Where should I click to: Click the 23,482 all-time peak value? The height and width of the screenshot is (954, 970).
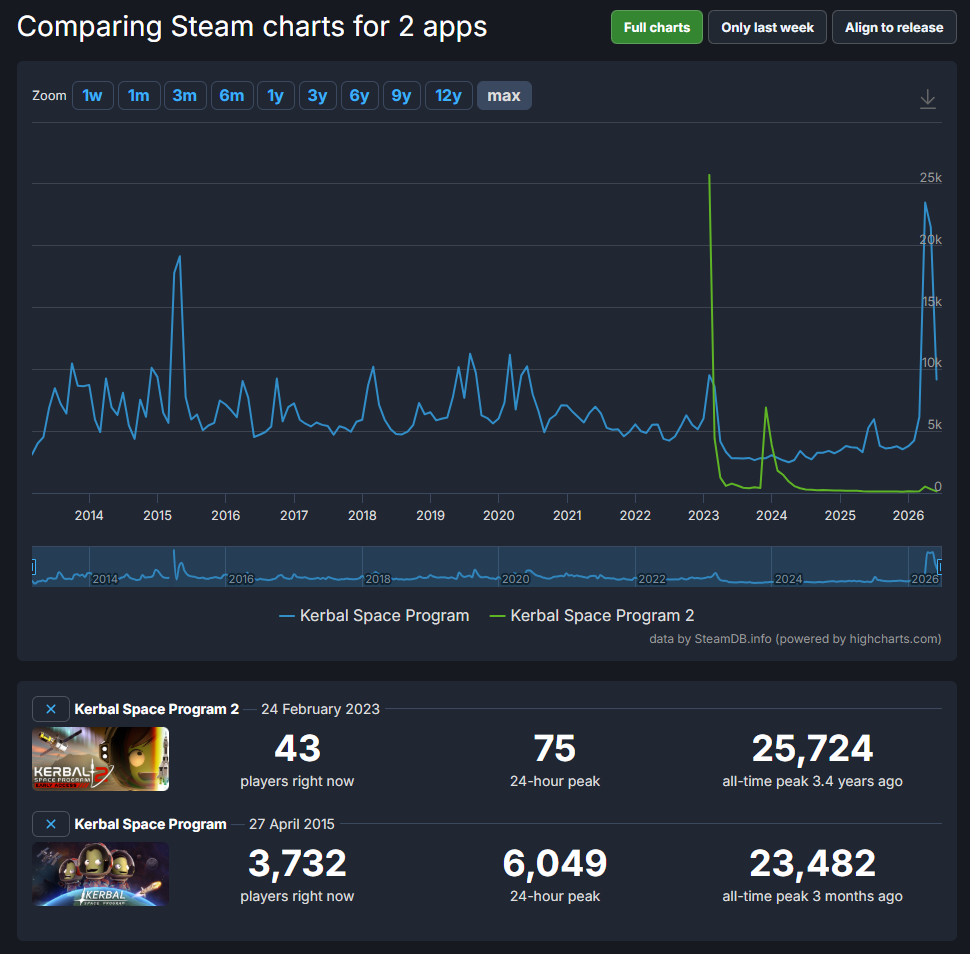coord(812,863)
